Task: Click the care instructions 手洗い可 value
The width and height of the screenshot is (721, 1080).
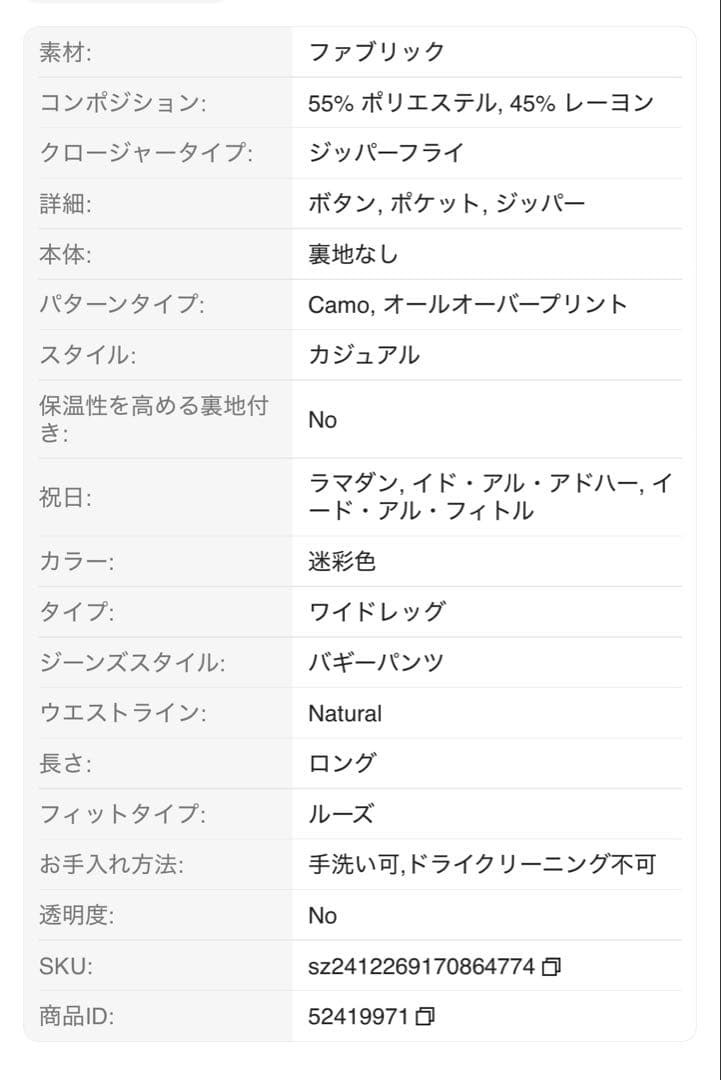Action: click(x=354, y=864)
